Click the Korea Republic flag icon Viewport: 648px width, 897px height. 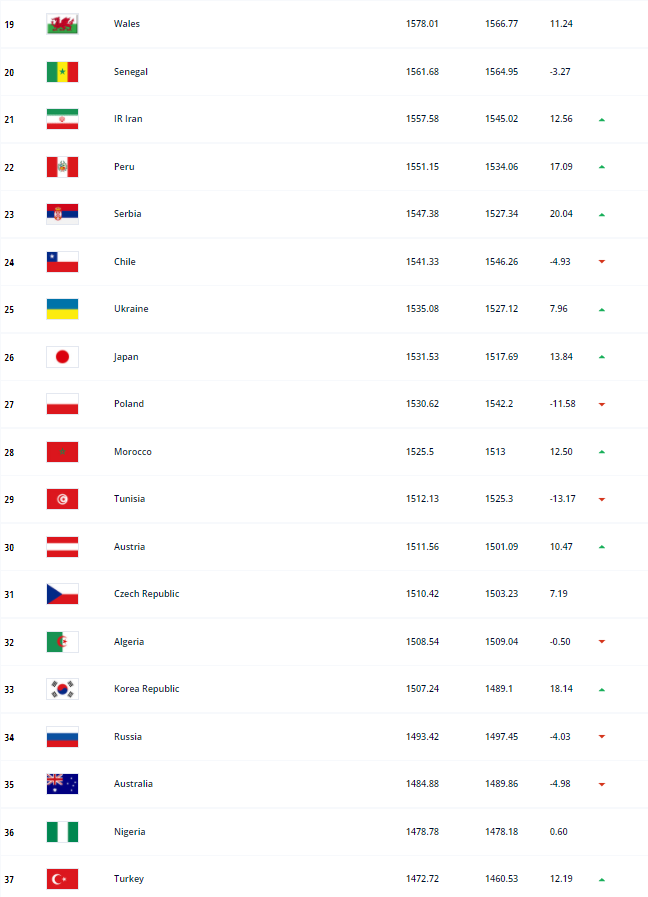[x=62, y=689]
